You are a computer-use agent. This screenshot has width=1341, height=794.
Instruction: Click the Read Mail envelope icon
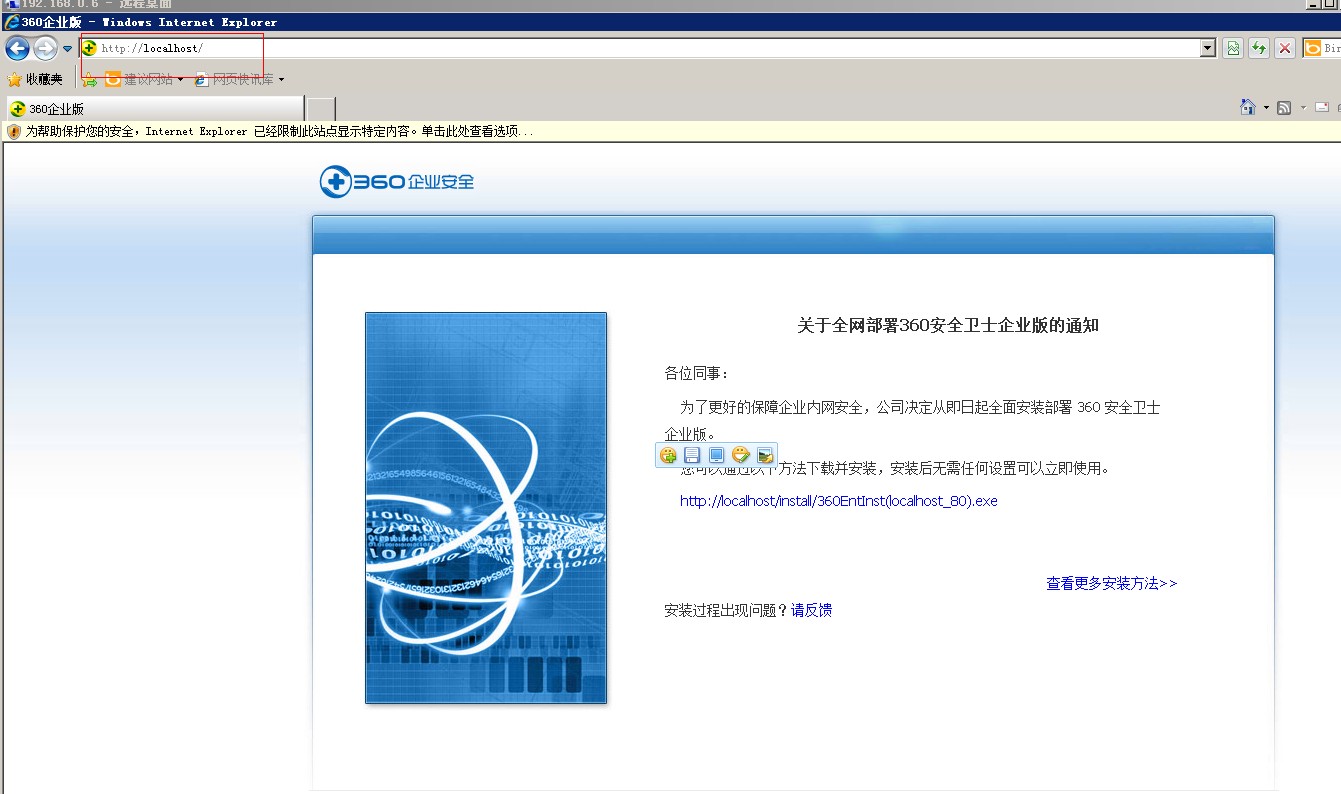pyautogui.click(x=1322, y=107)
